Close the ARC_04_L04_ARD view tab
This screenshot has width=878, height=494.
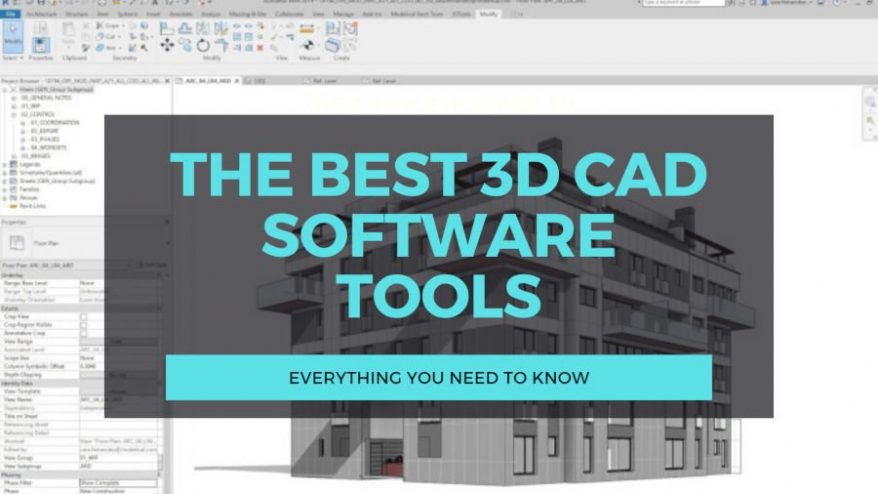click(x=237, y=81)
